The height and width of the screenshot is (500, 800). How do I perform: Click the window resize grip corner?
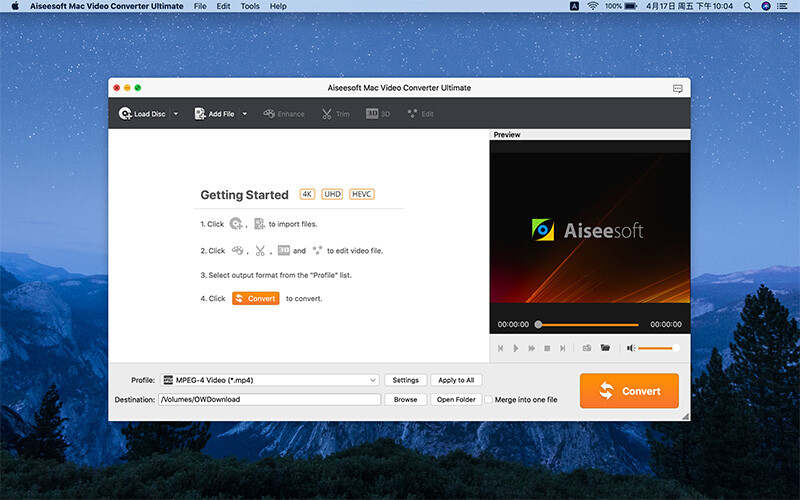686,416
